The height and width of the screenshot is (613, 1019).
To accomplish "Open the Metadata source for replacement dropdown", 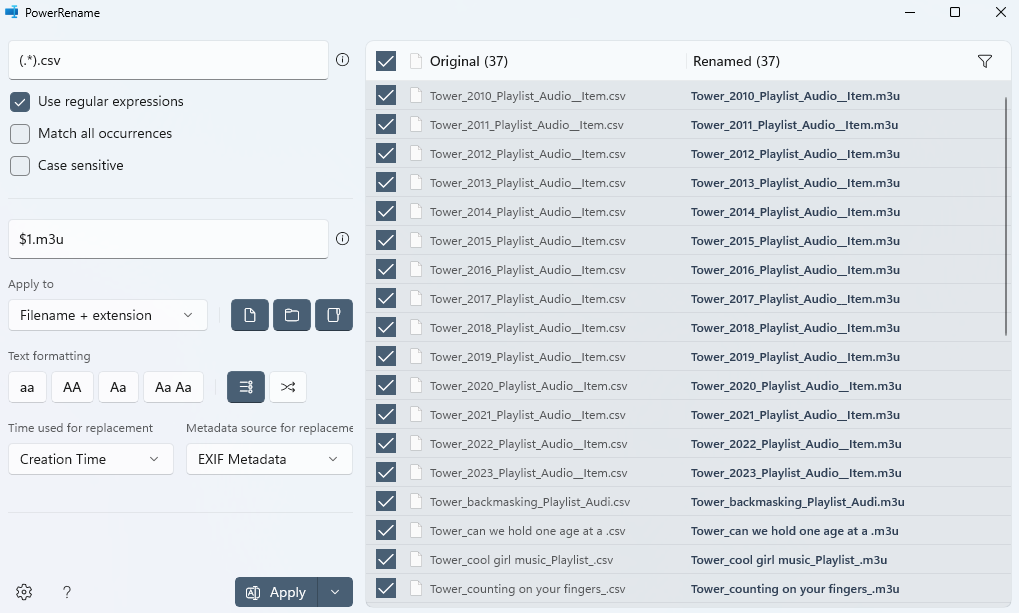I will [268, 459].
